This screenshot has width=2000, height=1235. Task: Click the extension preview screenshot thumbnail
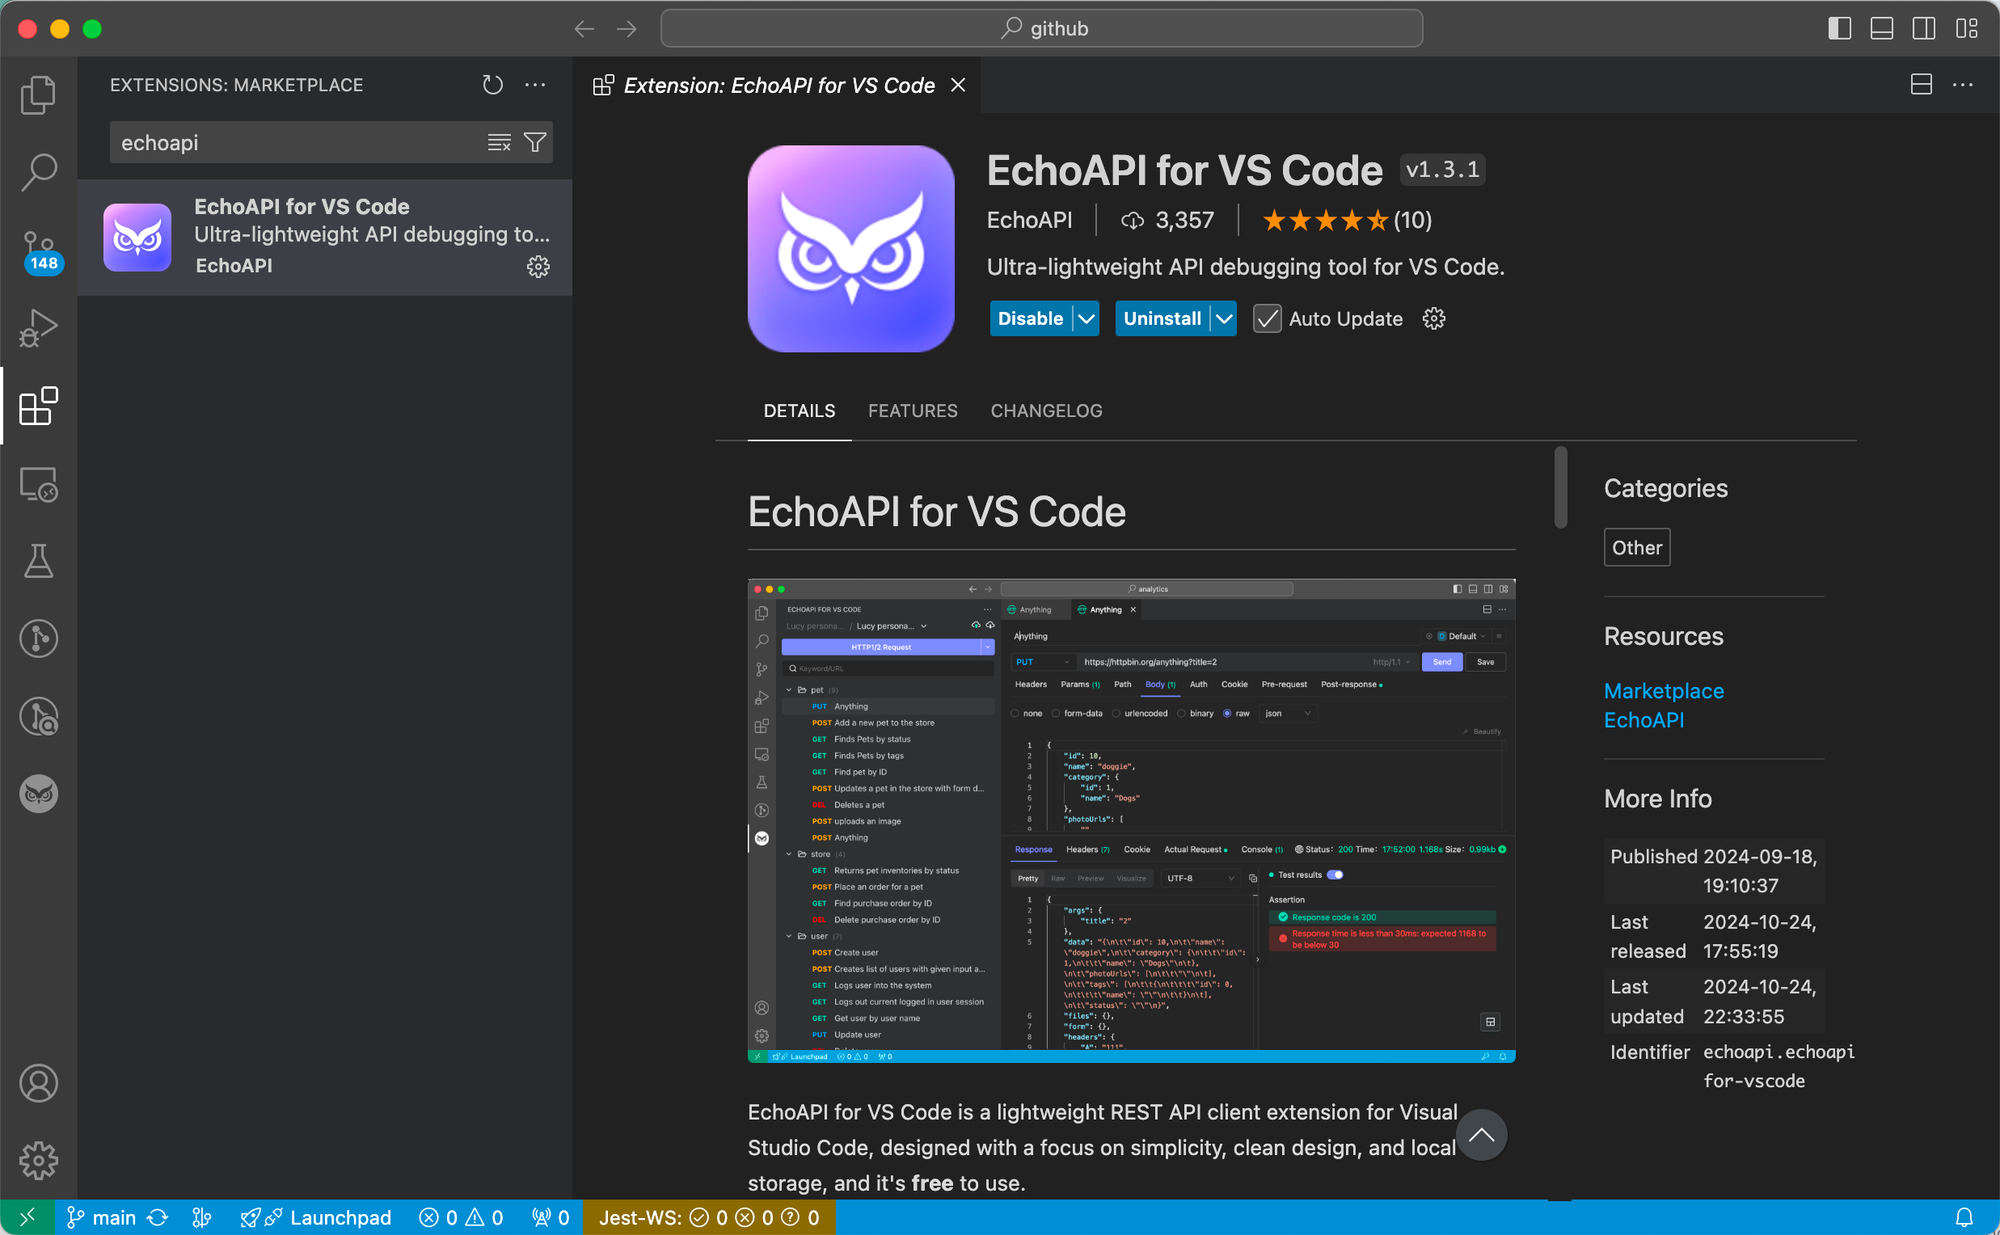tap(1131, 820)
